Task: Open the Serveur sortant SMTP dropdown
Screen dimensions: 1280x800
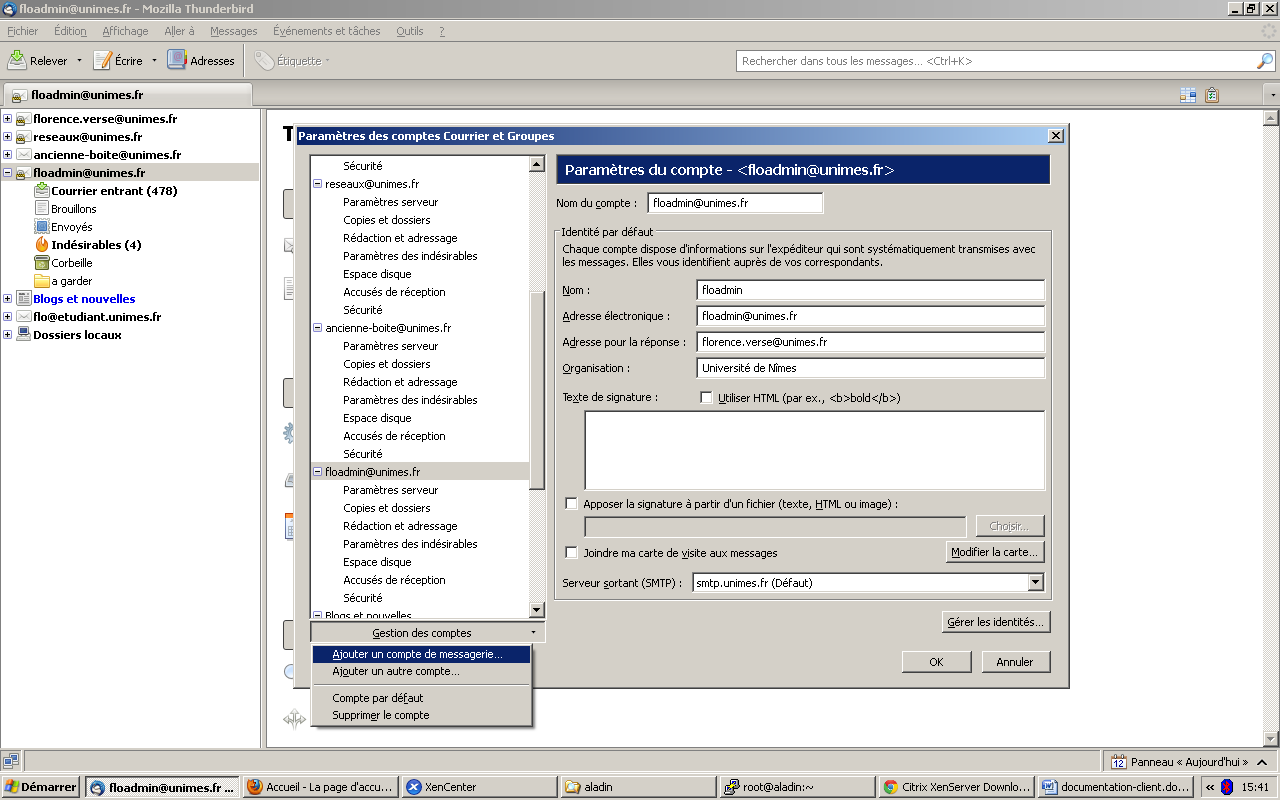Action: [x=1035, y=582]
